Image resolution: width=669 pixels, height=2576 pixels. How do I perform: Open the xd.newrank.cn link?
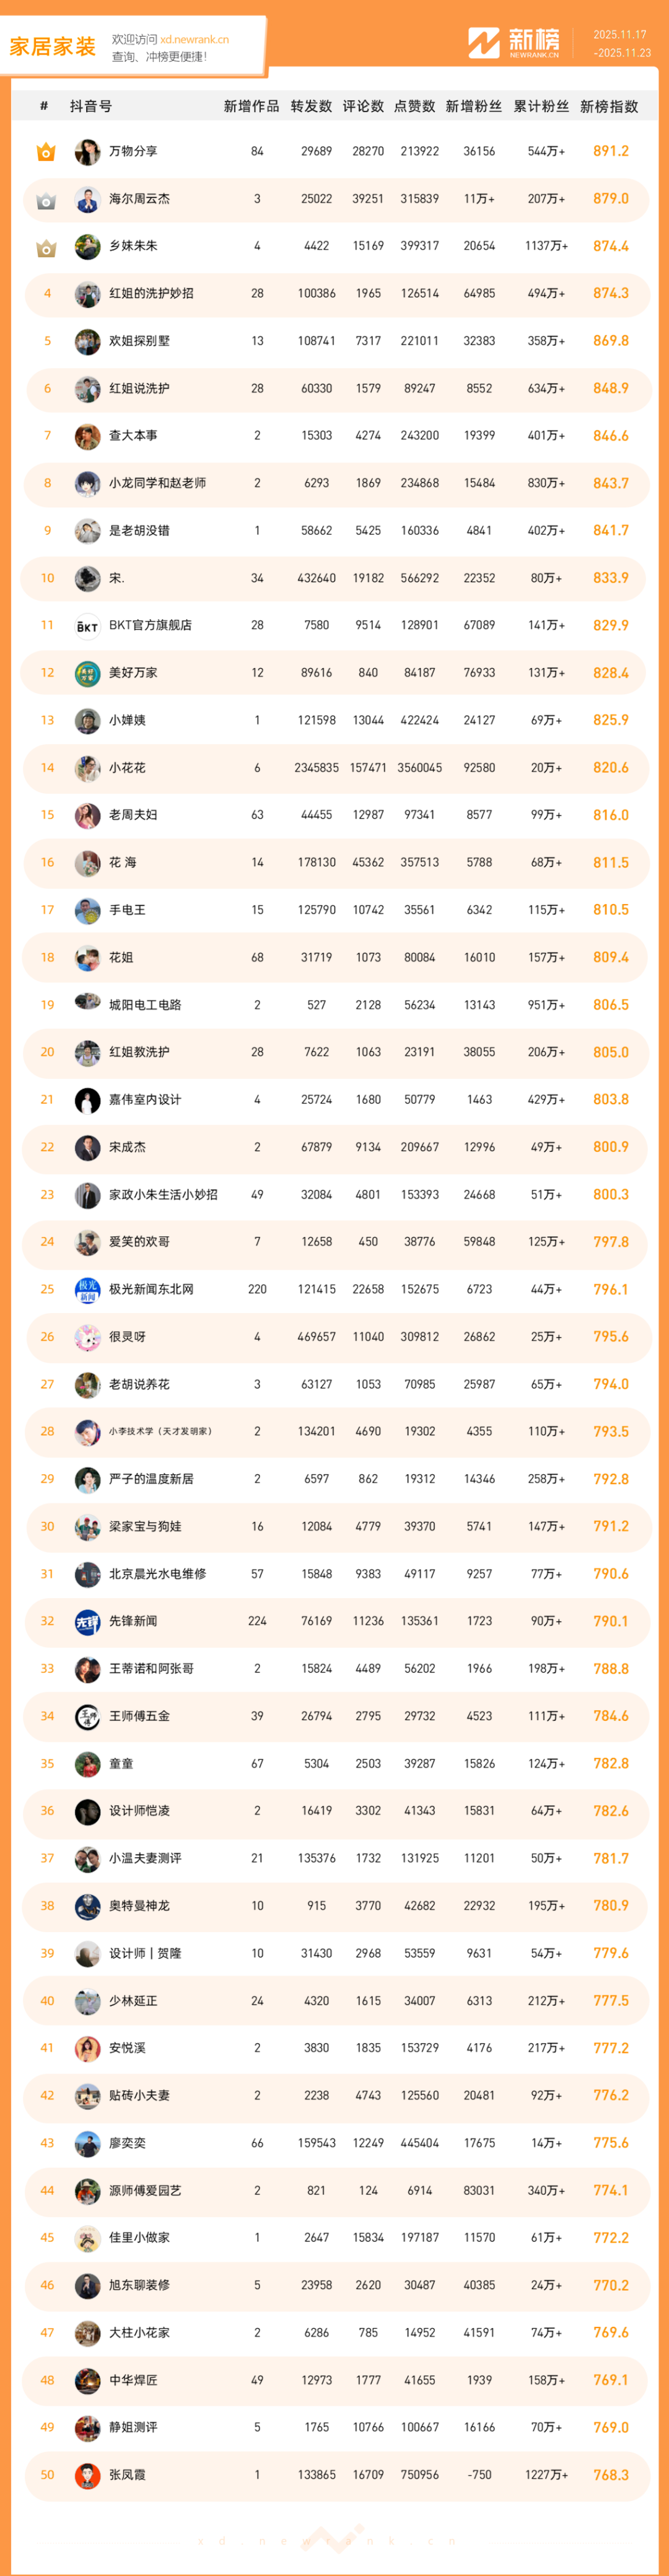(x=194, y=40)
